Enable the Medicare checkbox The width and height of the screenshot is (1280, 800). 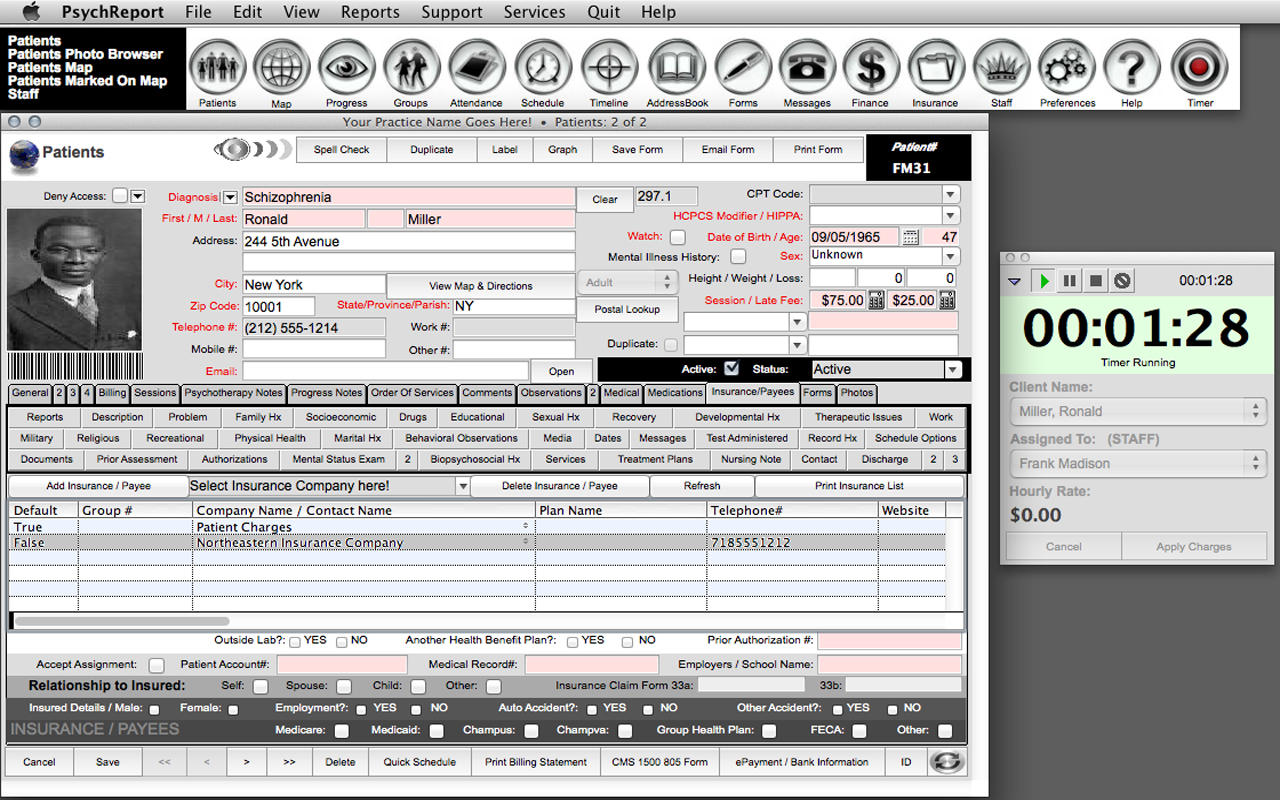click(x=342, y=731)
